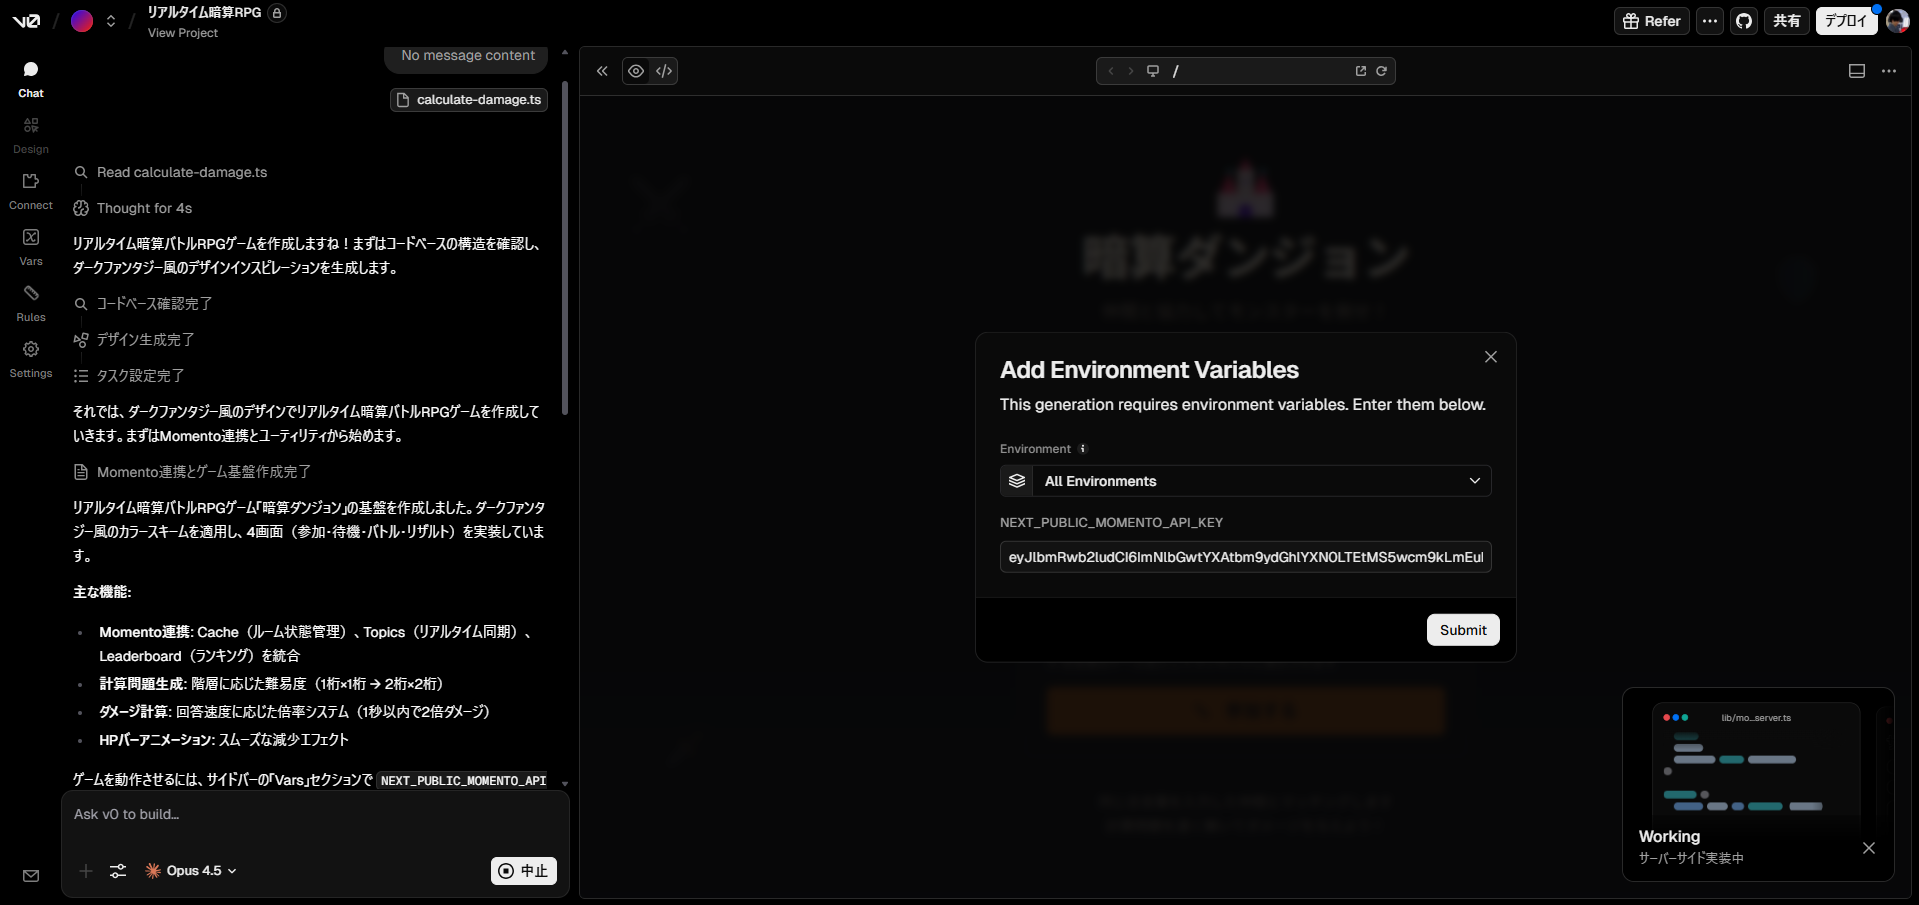Open the calculate-damage.ts file attachment

469,100
